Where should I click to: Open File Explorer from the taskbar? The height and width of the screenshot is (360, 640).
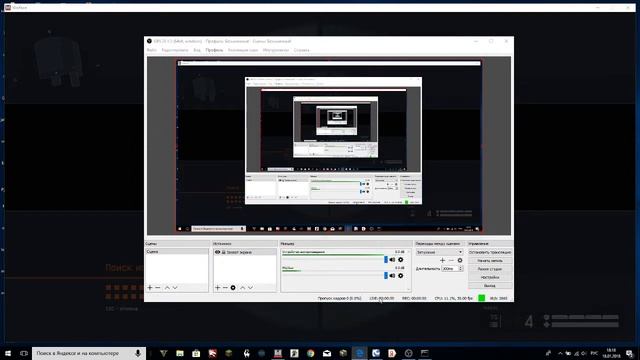[x=180, y=353]
